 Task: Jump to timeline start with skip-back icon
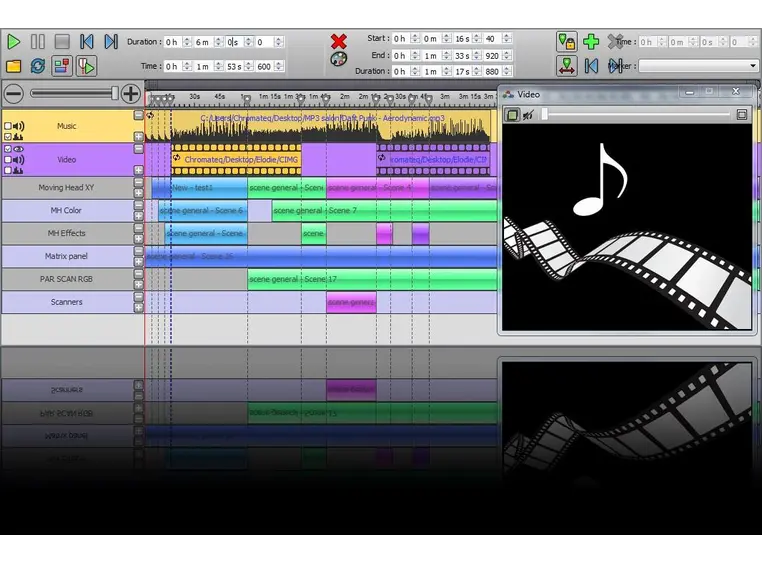tap(87, 42)
